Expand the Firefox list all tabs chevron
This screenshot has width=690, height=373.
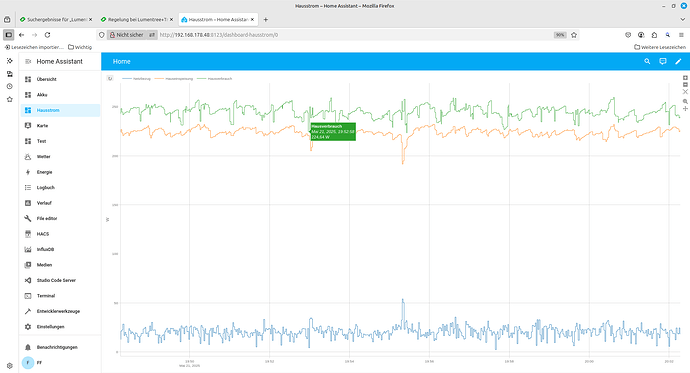pos(683,19)
